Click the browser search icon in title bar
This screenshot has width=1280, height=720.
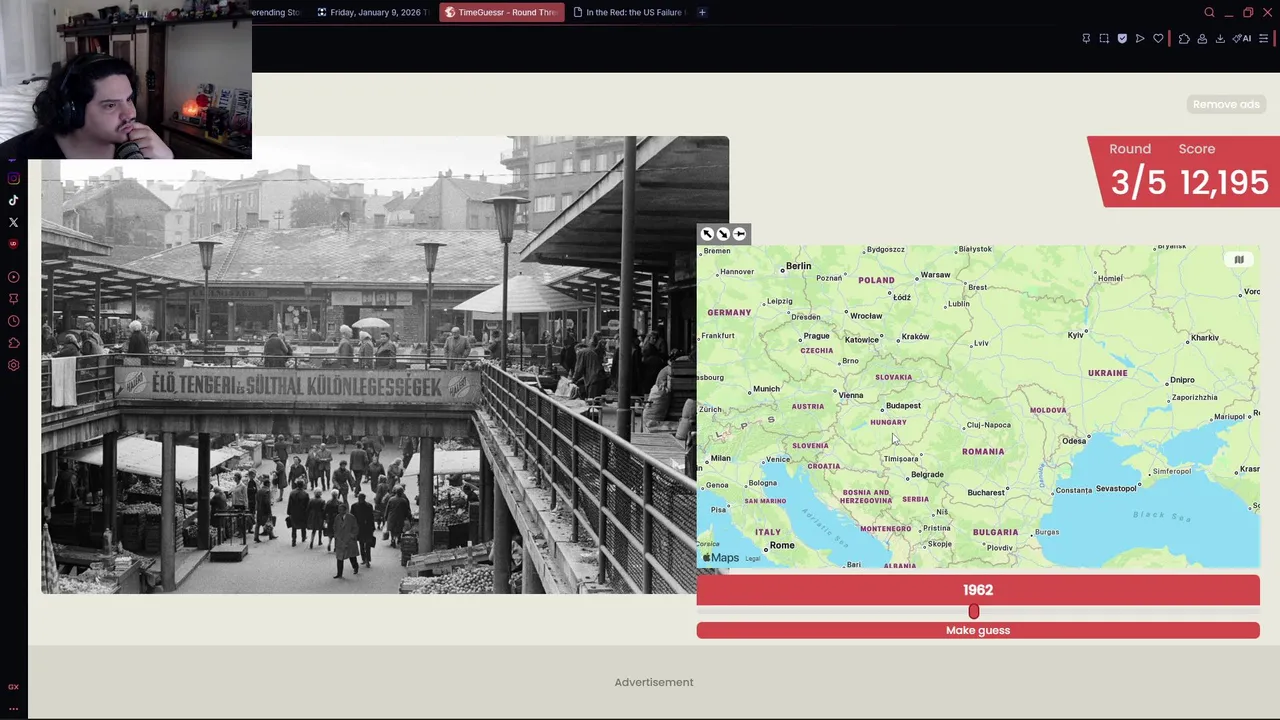[x=1209, y=12]
